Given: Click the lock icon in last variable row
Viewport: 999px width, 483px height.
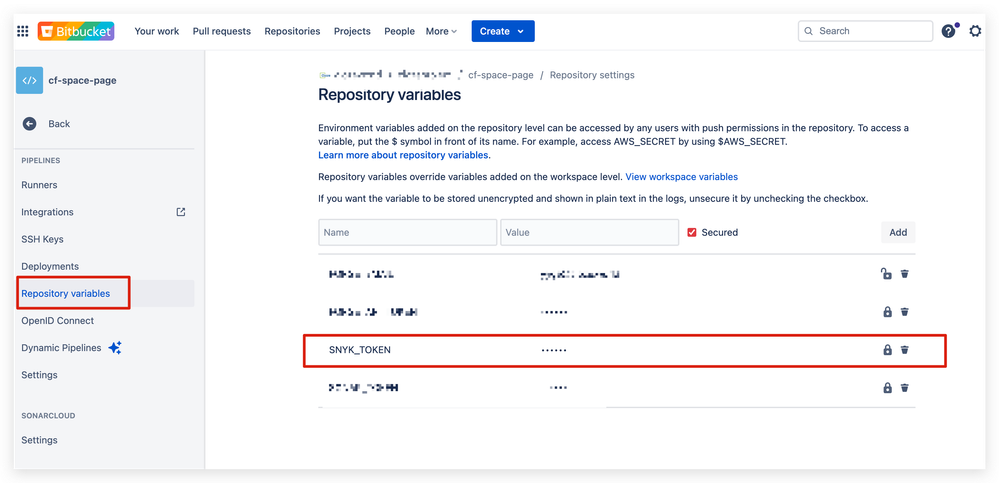Looking at the screenshot, I should tap(887, 387).
